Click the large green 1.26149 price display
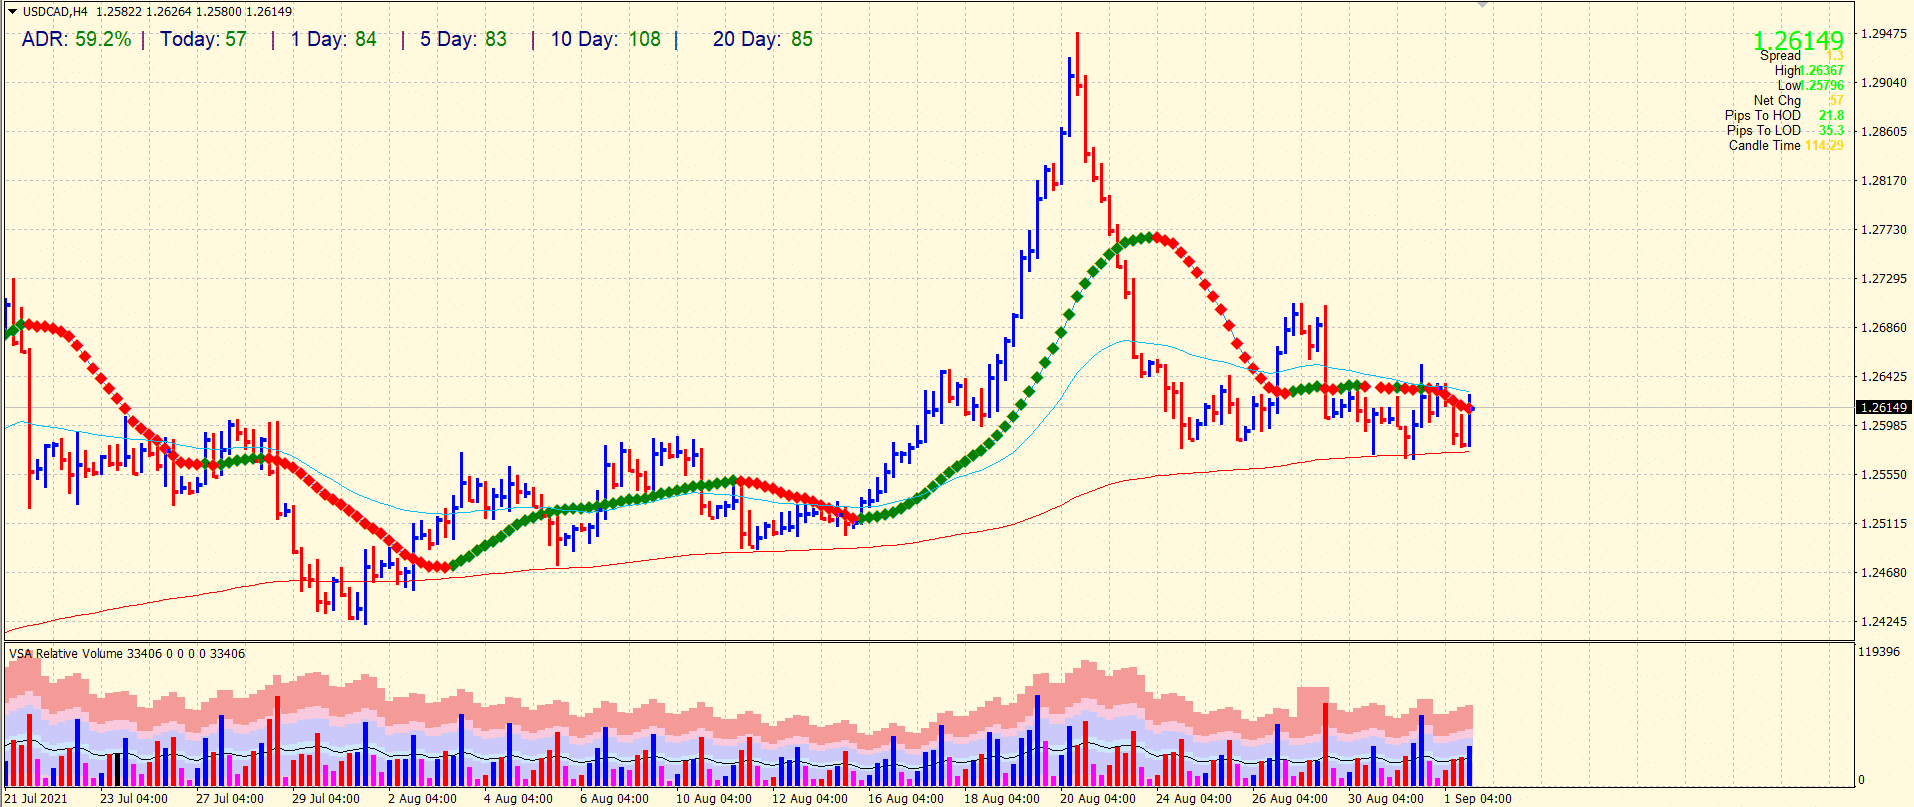The height and width of the screenshot is (807, 1914). [x=1798, y=41]
